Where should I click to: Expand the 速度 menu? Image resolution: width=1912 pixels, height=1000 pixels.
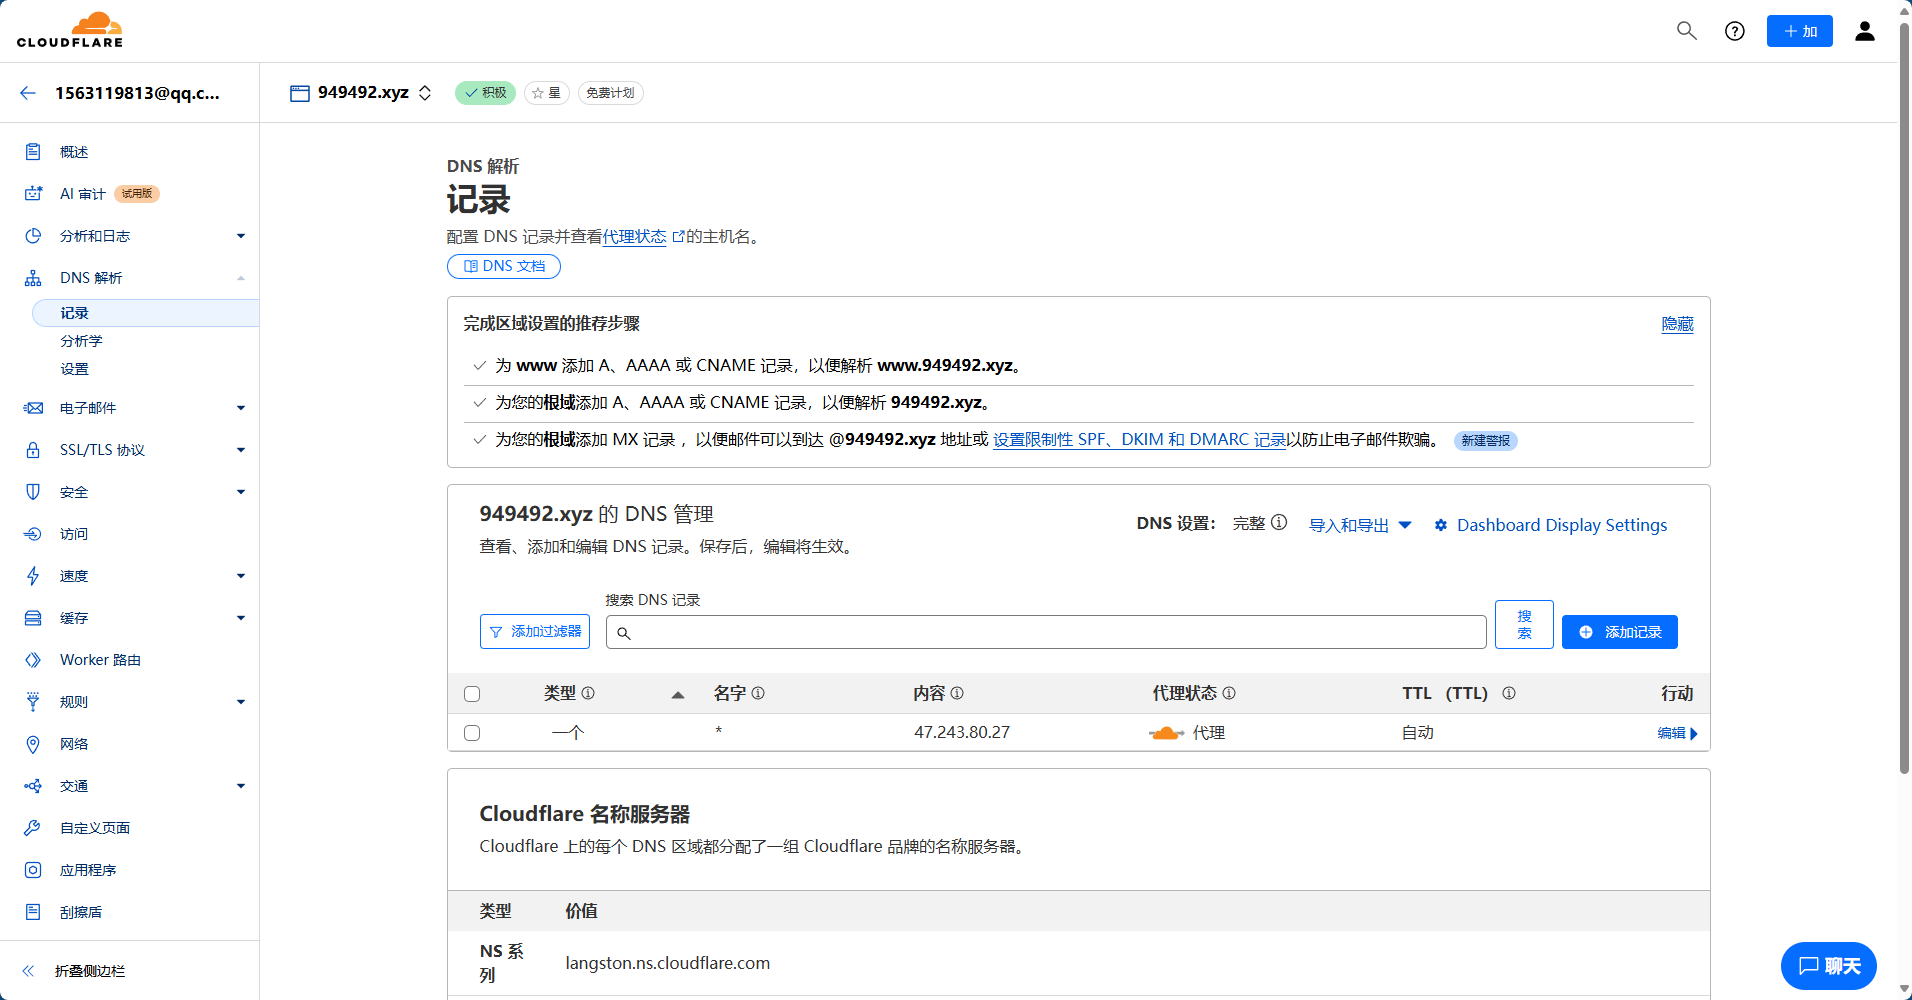[241, 576]
